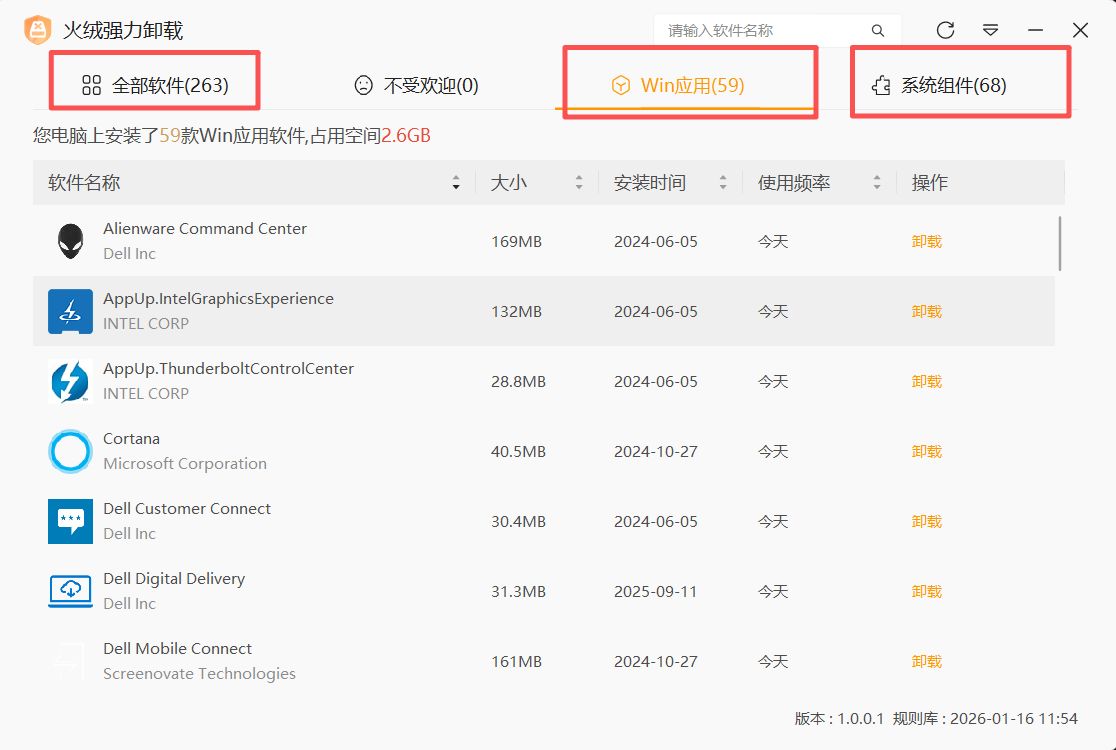
Task: Click the 161MB size value
Action: [517, 661]
